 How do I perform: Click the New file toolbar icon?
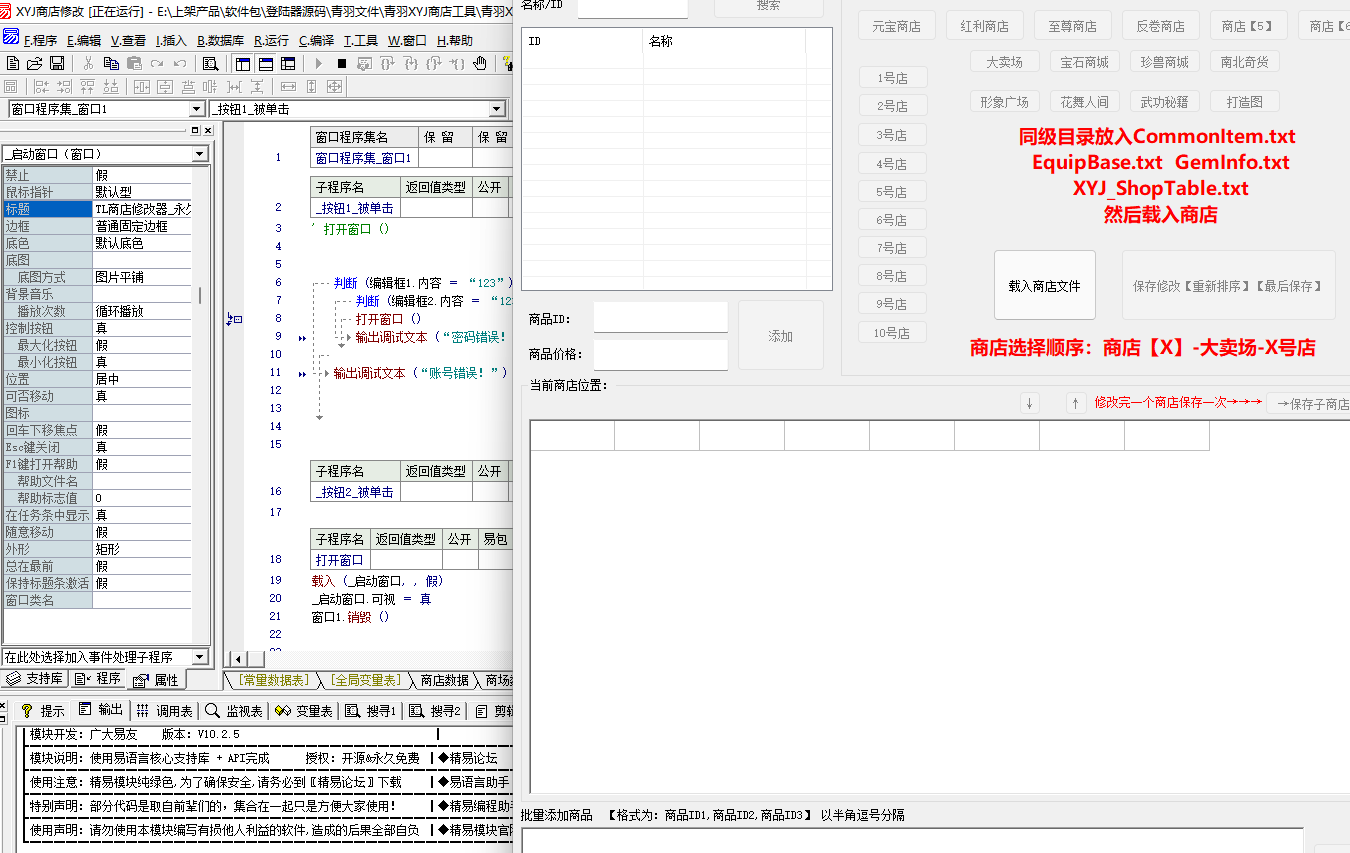(x=13, y=63)
